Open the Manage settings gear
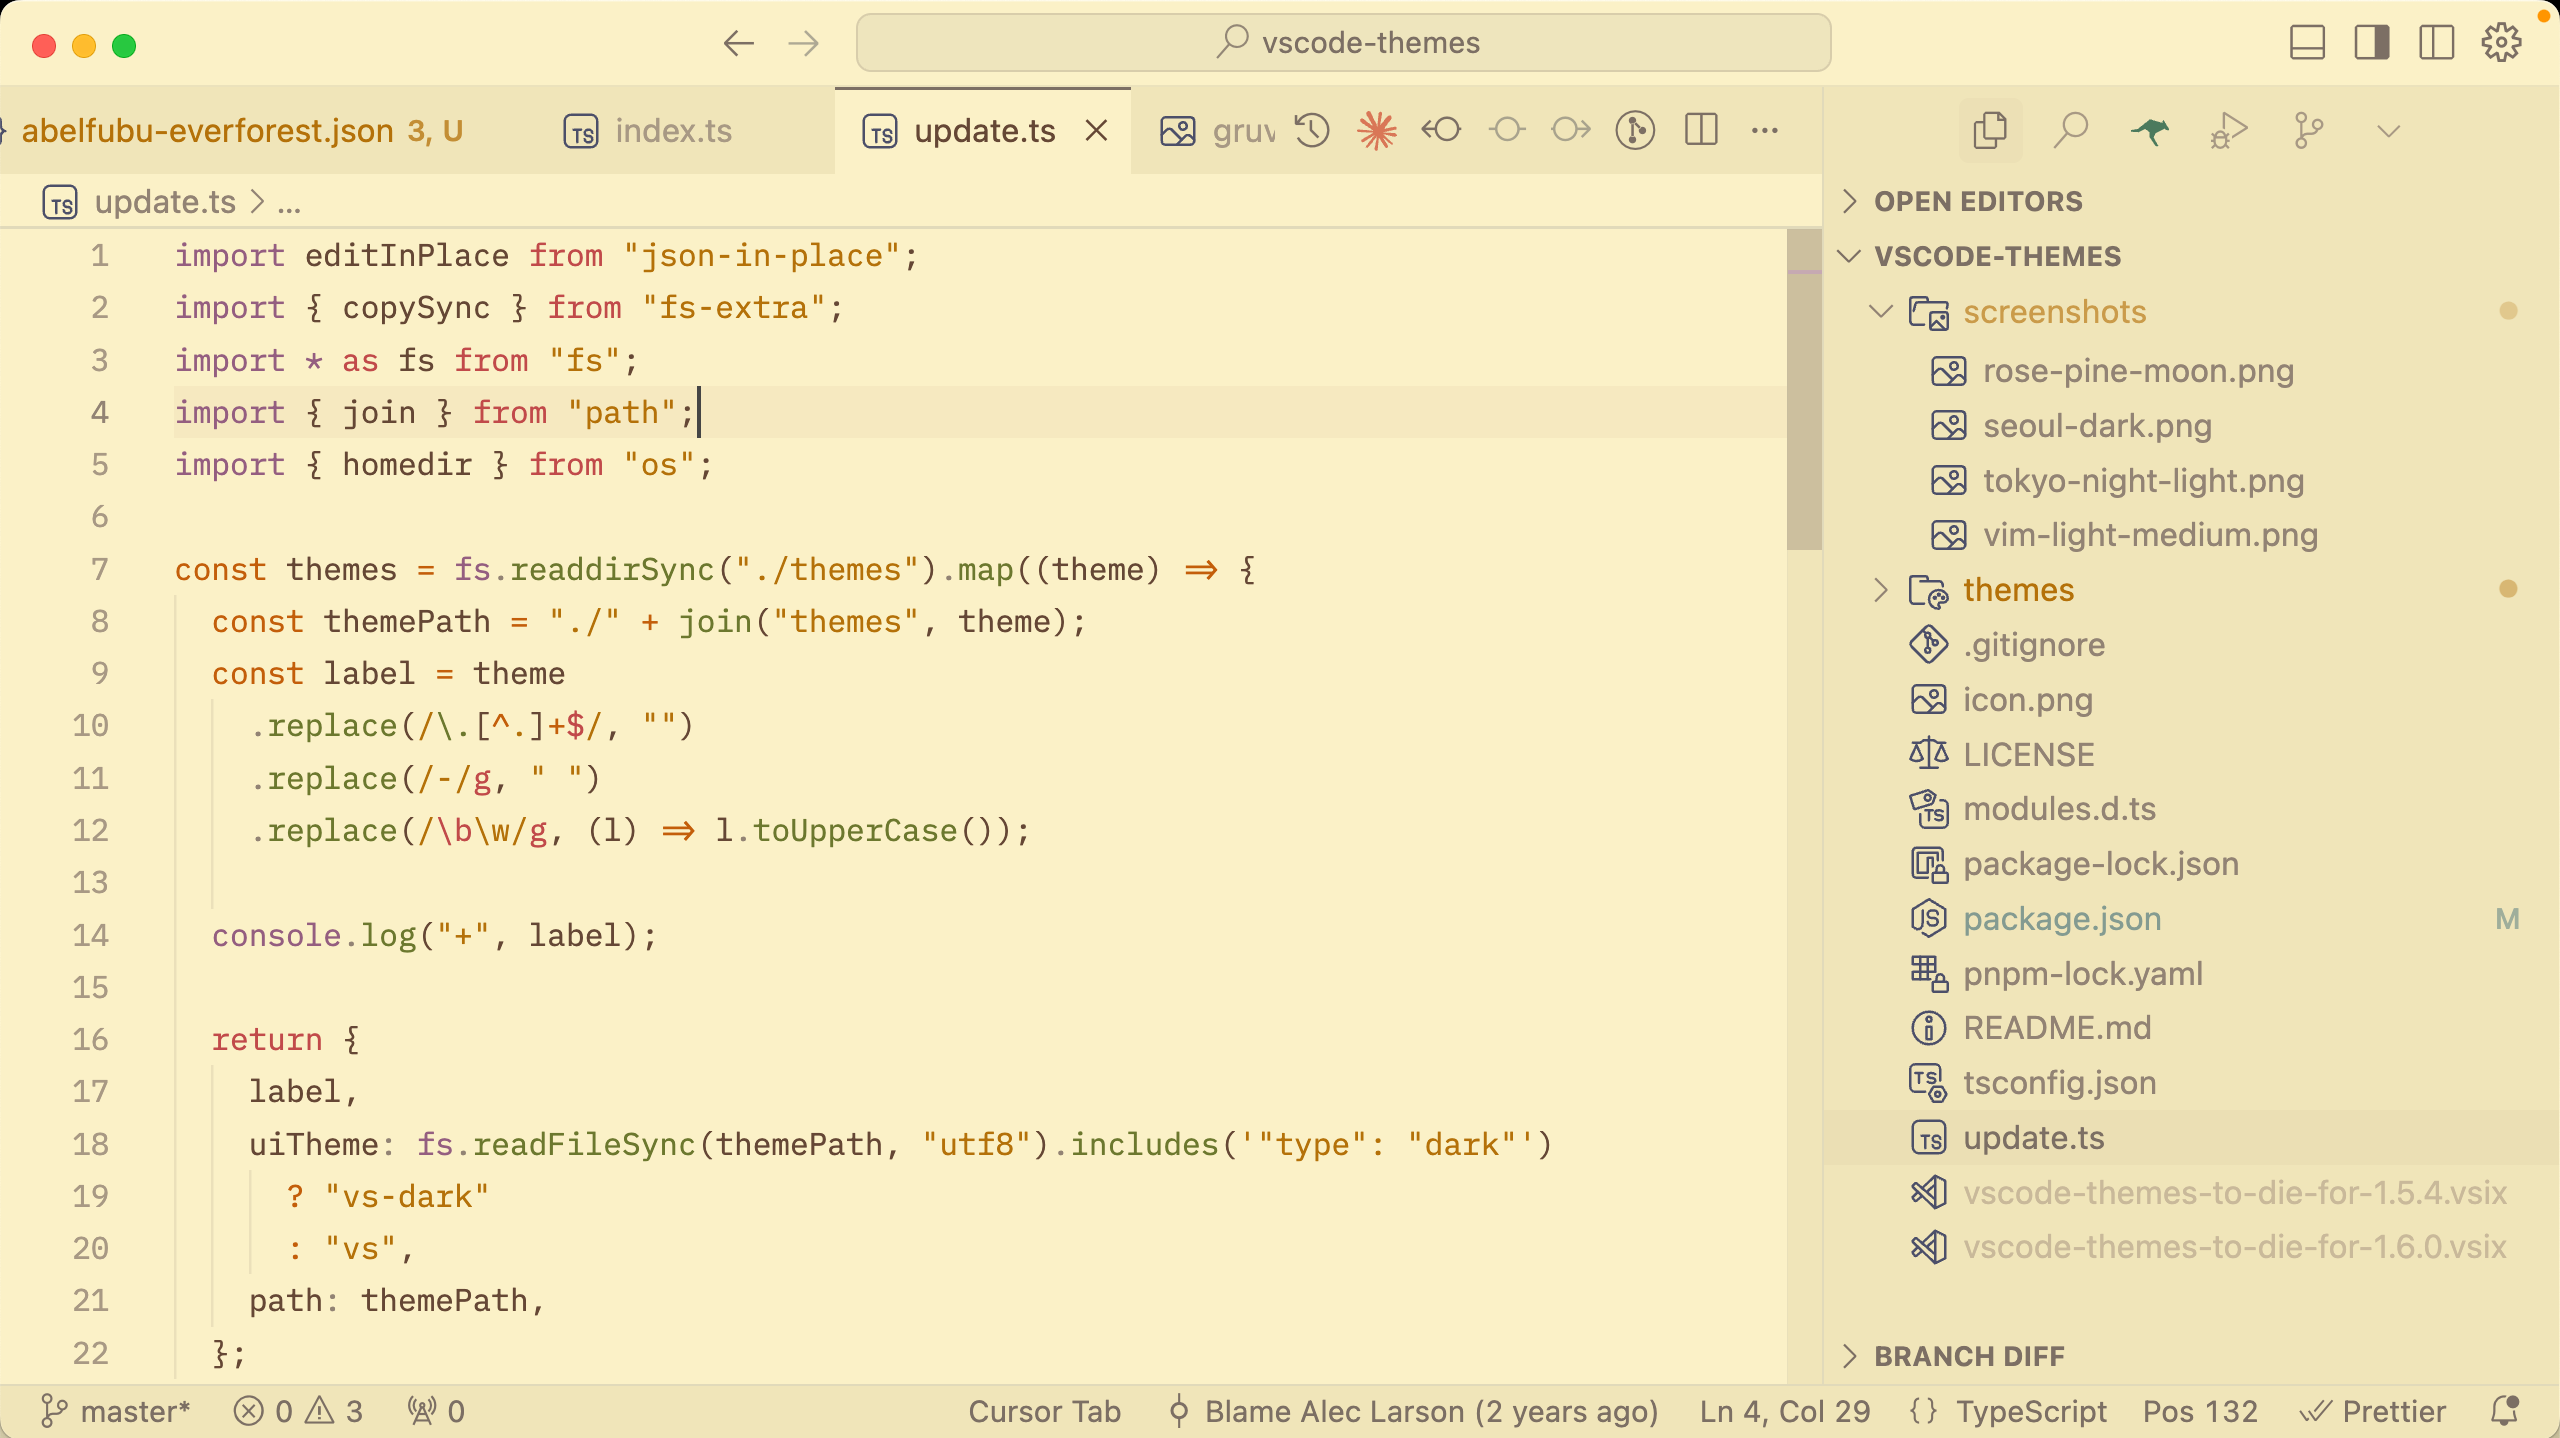 [2501, 43]
